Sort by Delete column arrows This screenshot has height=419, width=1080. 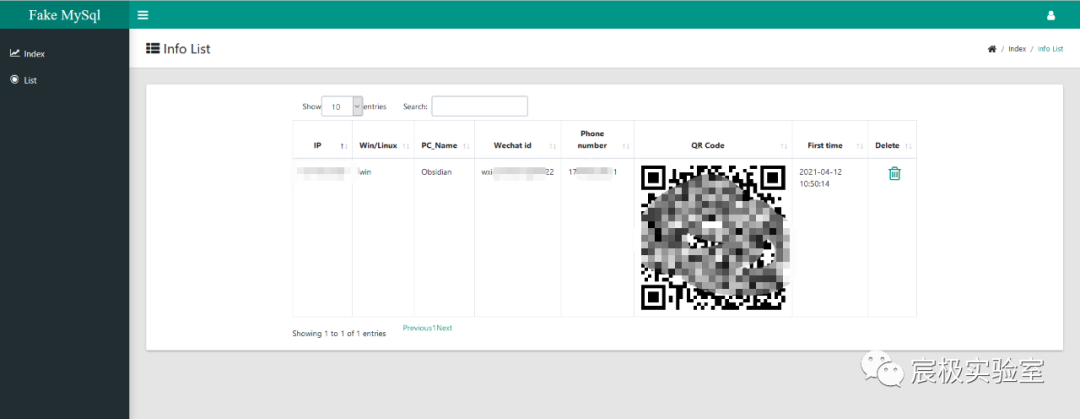[908, 146]
